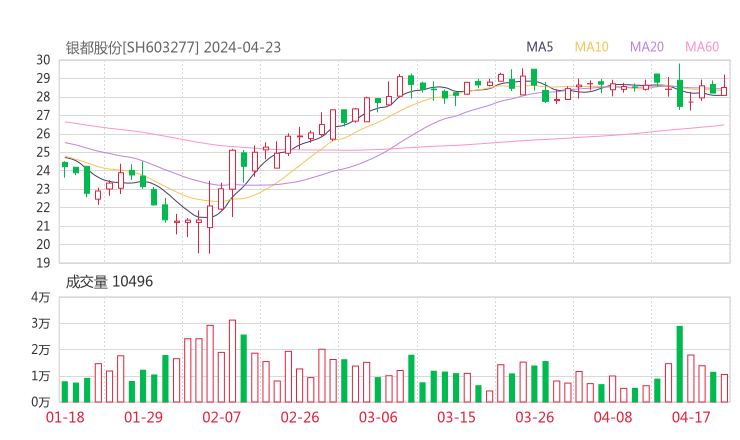Click the MA60 legend label
The width and height of the screenshot is (740, 440).
click(x=702, y=47)
